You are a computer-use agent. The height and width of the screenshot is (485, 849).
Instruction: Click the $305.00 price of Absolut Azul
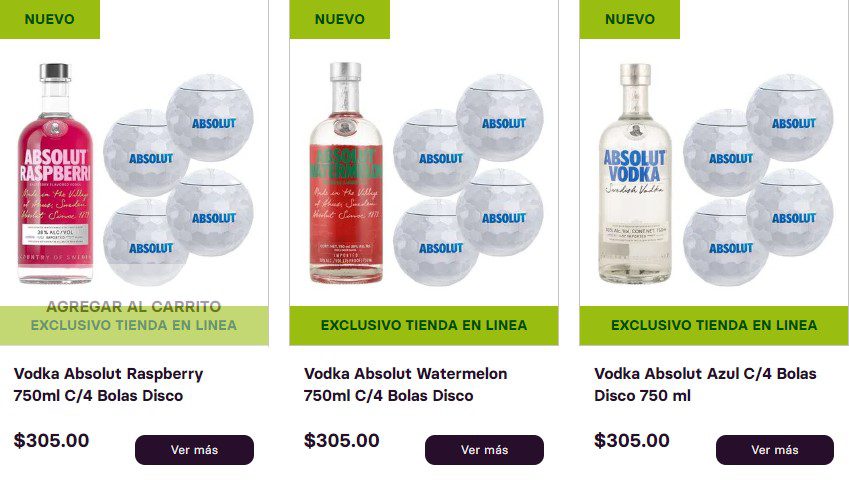coord(632,441)
